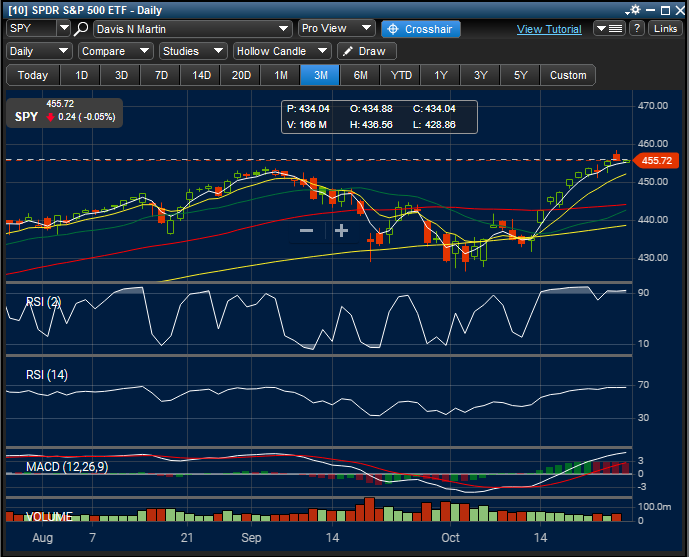Select the Custom range tab
The image size is (689, 557).
point(568,75)
